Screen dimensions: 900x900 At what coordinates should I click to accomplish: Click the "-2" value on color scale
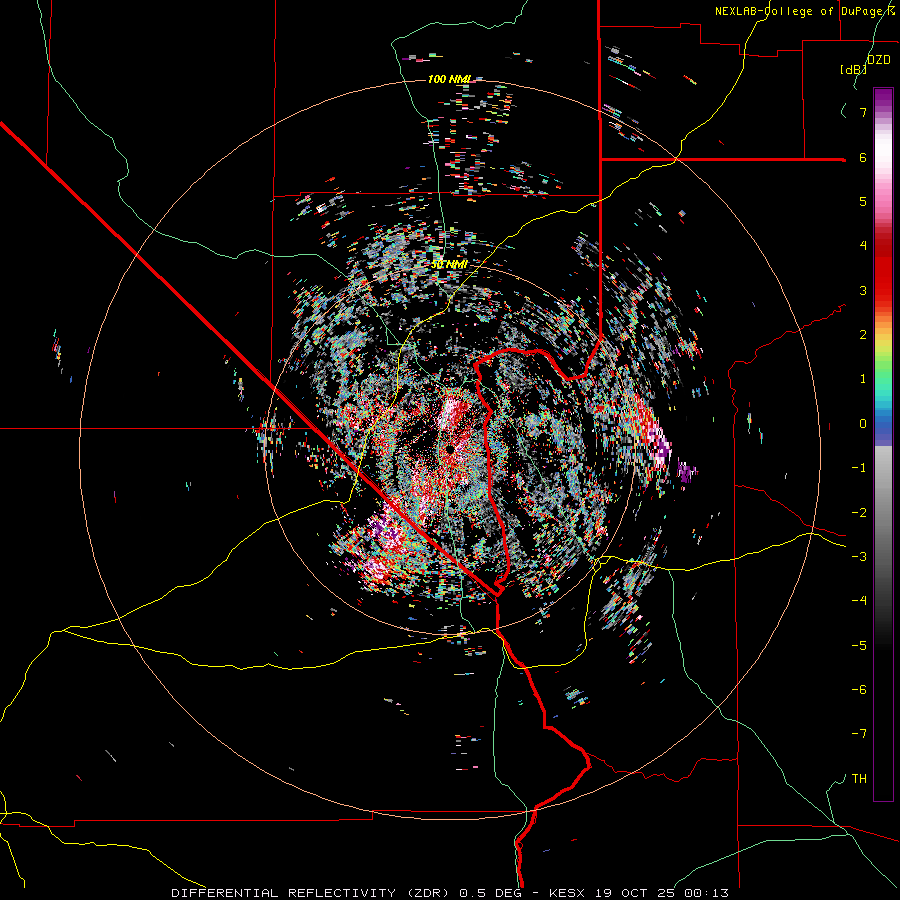pyautogui.click(x=859, y=513)
